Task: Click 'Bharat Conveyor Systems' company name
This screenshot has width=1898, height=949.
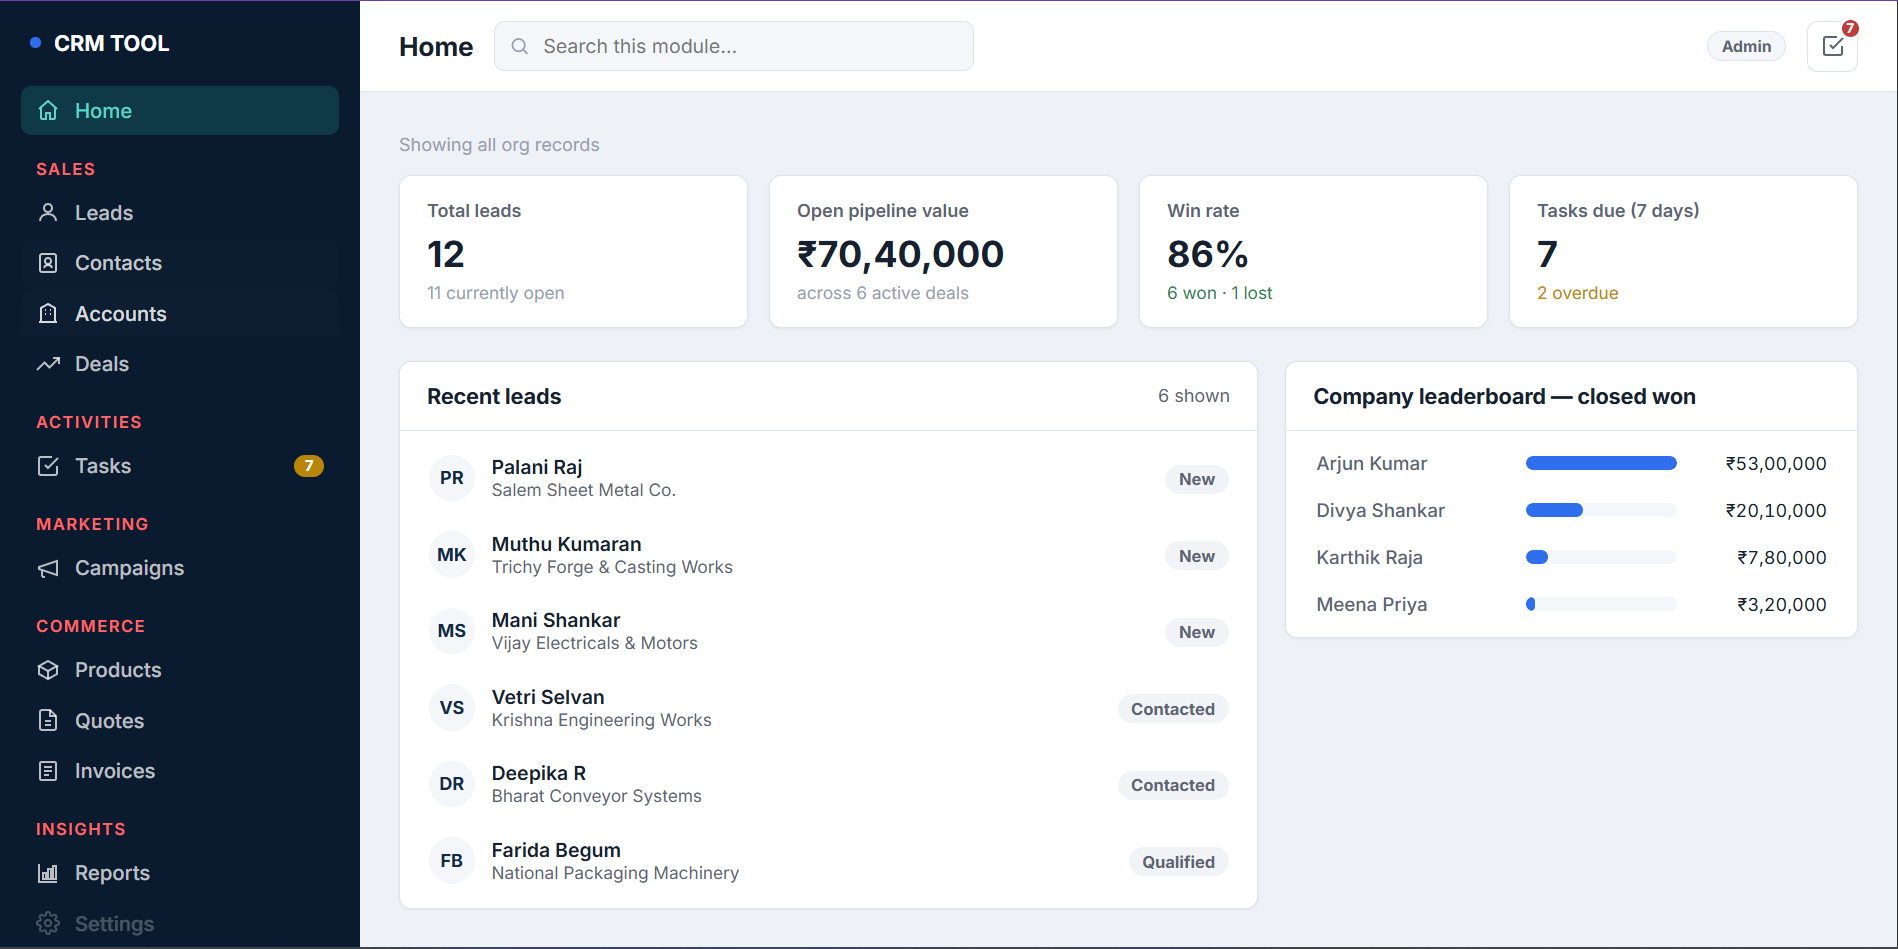Action: click(x=596, y=796)
